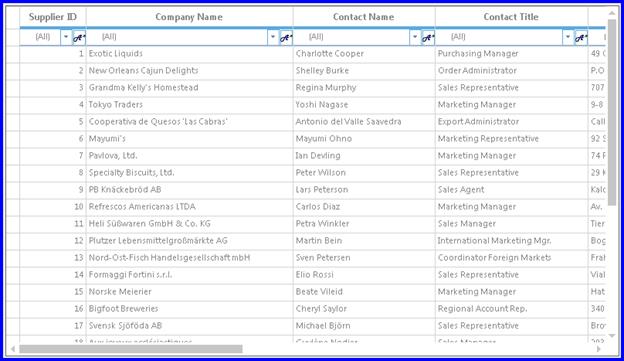The height and width of the screenshot is (361, 624).
Task: Click the Contact Title filter operator icon
Action: [x=581, y=37]
